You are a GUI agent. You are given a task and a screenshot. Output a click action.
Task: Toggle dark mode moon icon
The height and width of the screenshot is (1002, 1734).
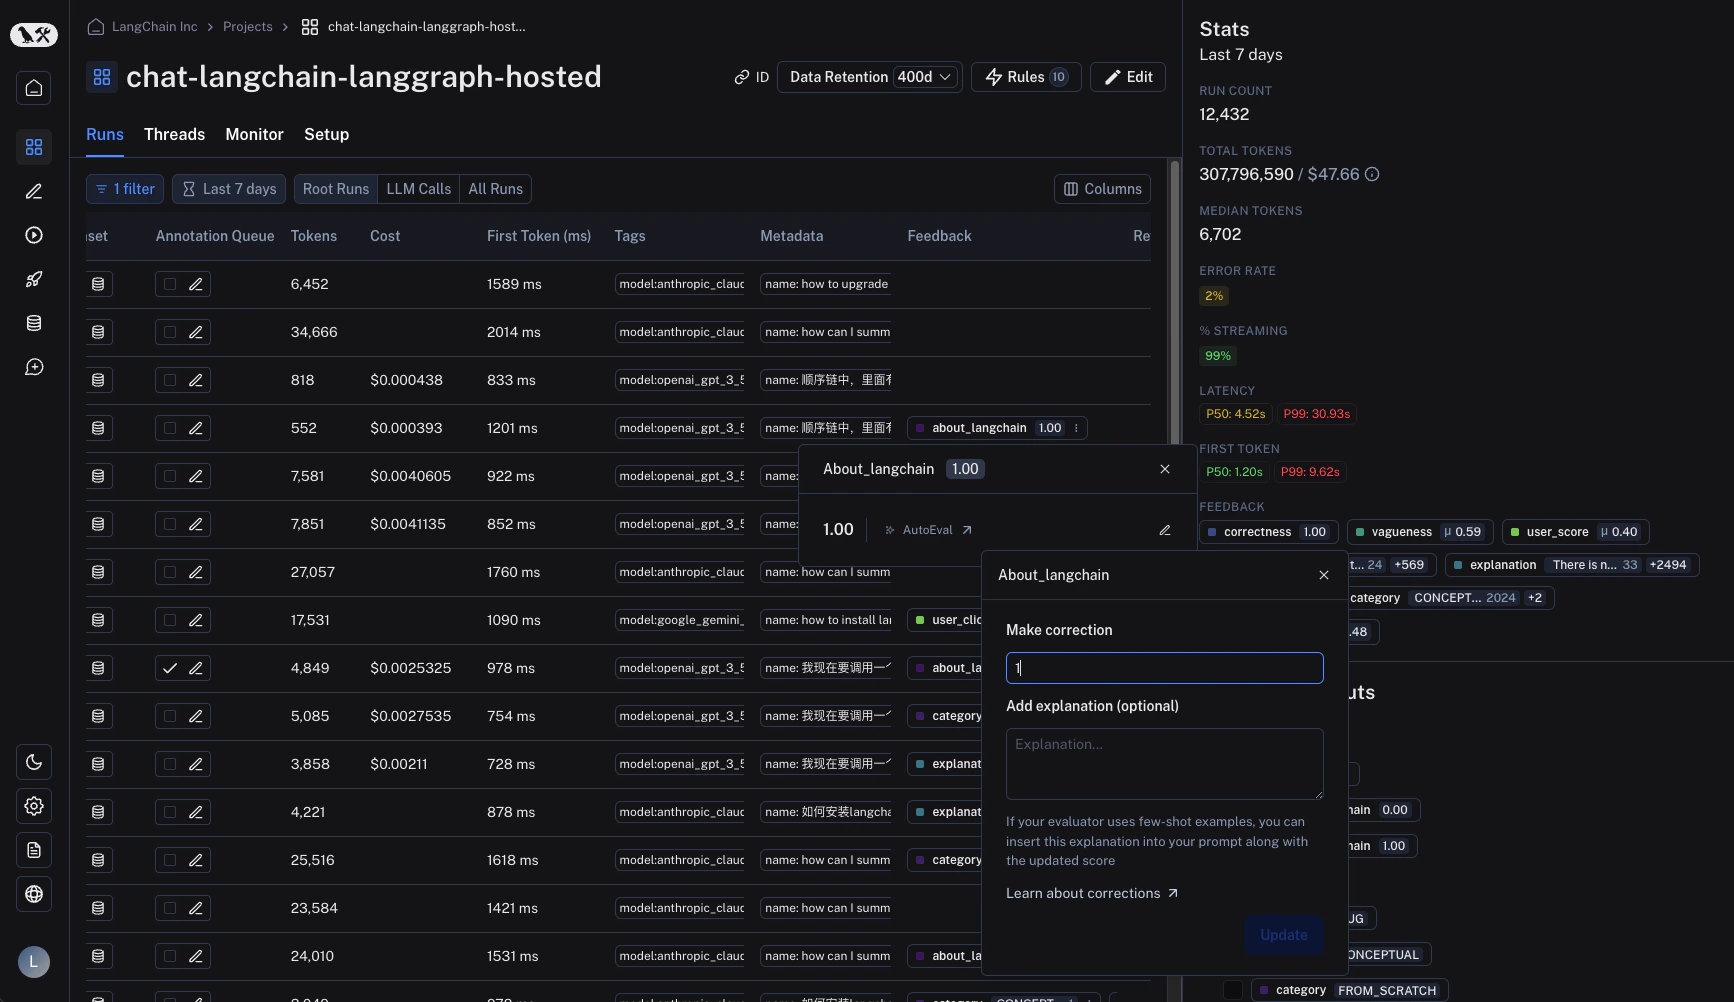click(34, 762)
